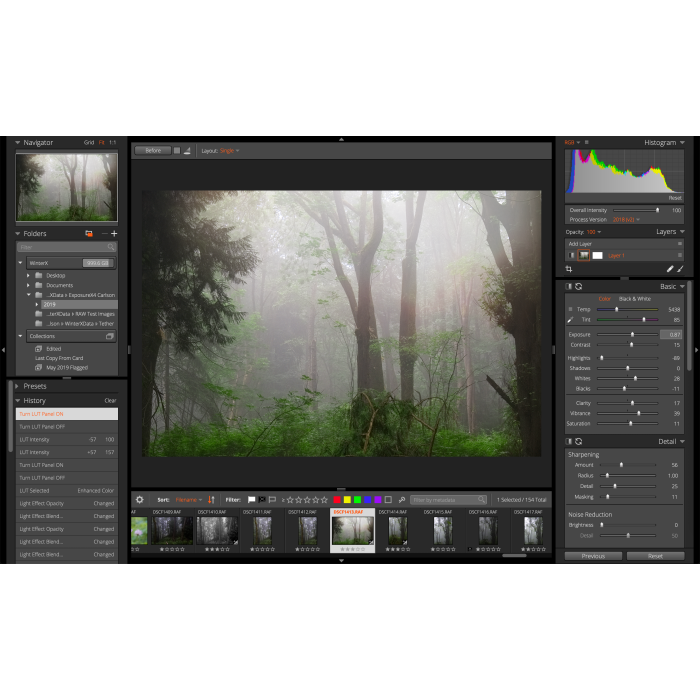Click the magnifier in the Folders filter box
The height and width of the screenshot is (700, 700).
click(x=111, y=247)
